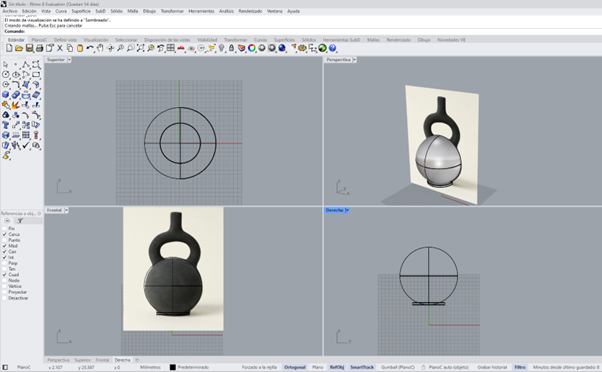This screenshot has width=602, height=372.
Task: Uncheck the Cuad object snap
Action: [5, 274]
